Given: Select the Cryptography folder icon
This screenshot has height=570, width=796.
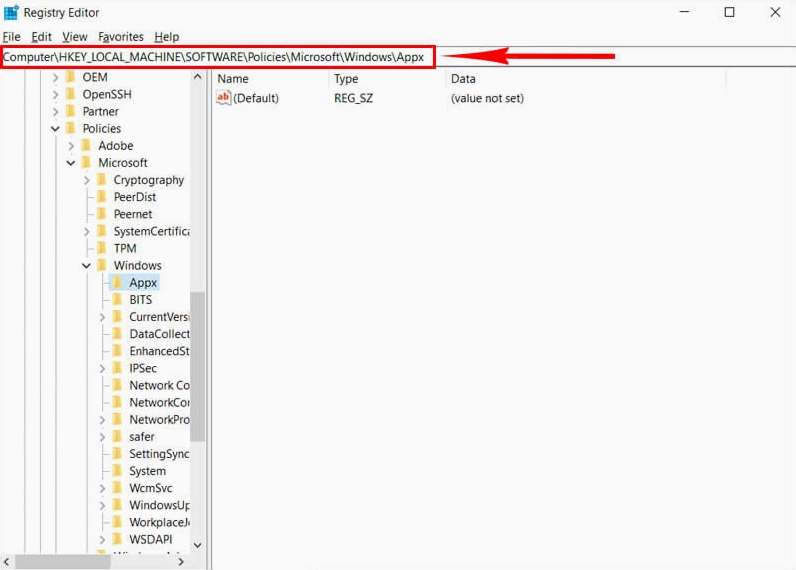Looking at the screenshot, I should [102, 180].
